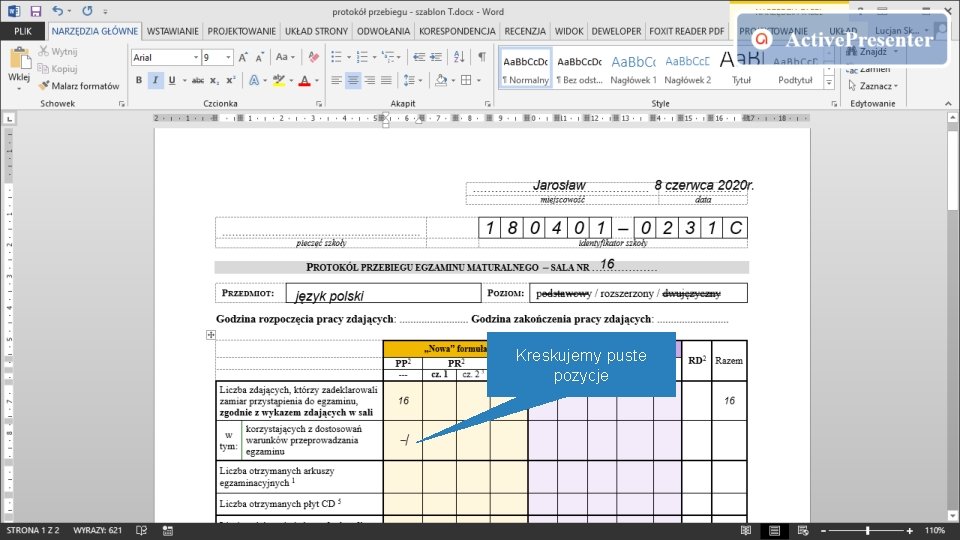Expand the styles gallery list

829,83
